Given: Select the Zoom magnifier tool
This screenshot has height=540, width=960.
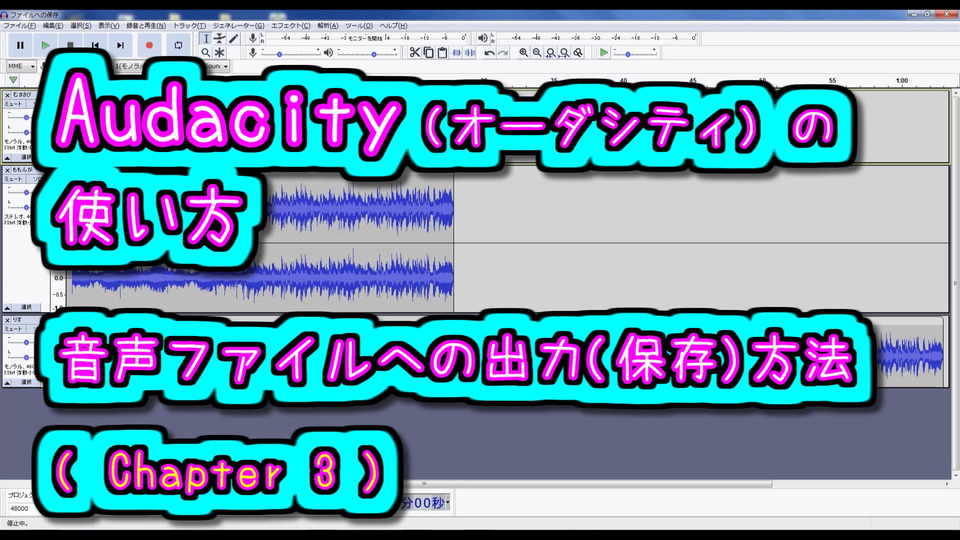Looking at the screenshot, I should [206, 53].
